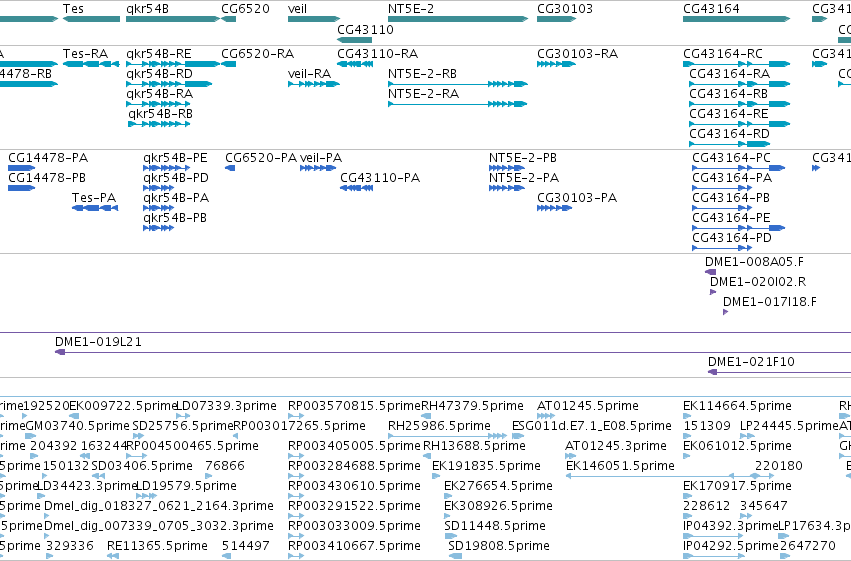Click EST Dmel_dig_018327_0621_2164.3prime
This screenshot has width=851, height=561.
(x=158, y=506)
